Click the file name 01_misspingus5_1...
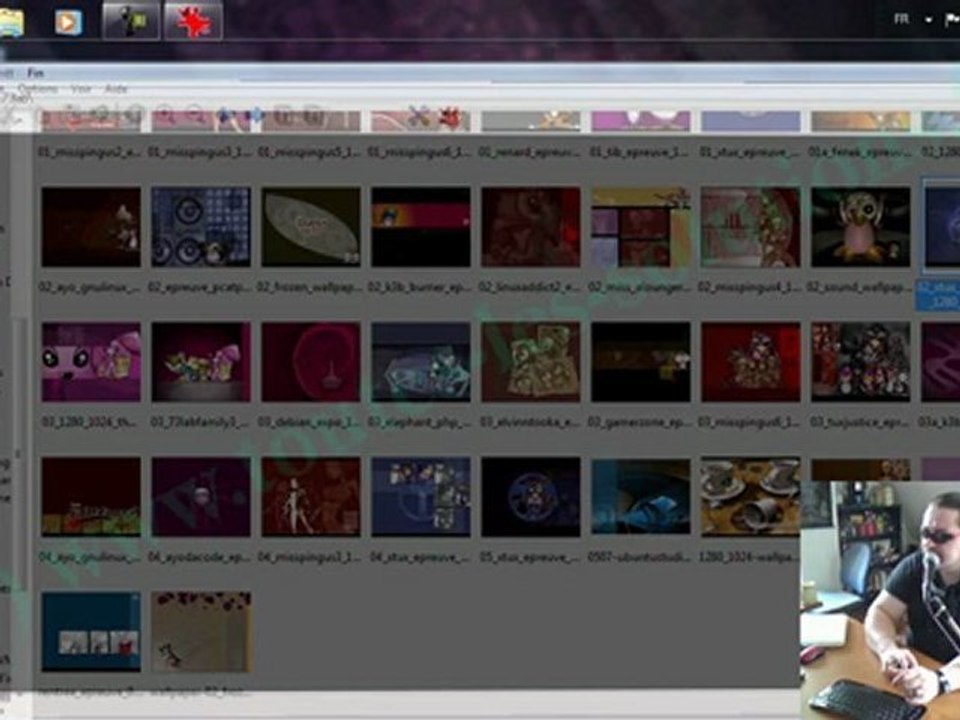This screenshot has width=960, height=720. coord(309,152)
